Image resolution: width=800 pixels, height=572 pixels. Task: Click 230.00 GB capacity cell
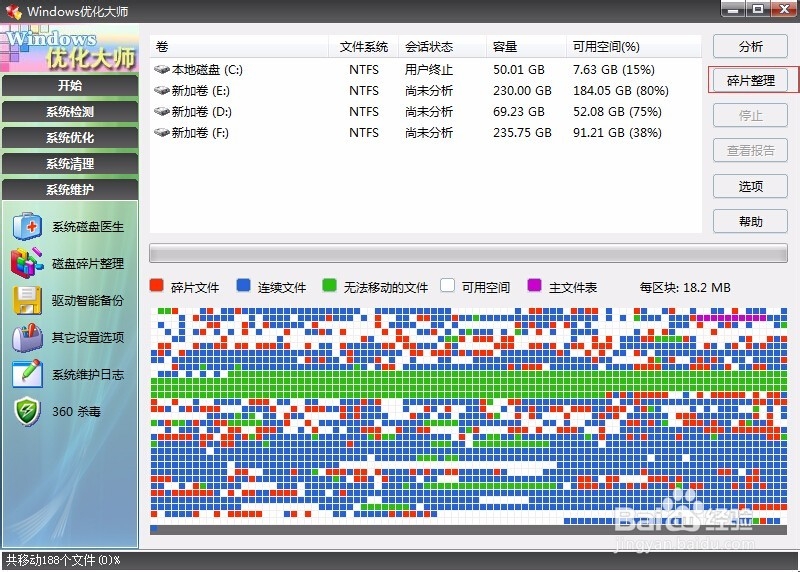(522, 90)
